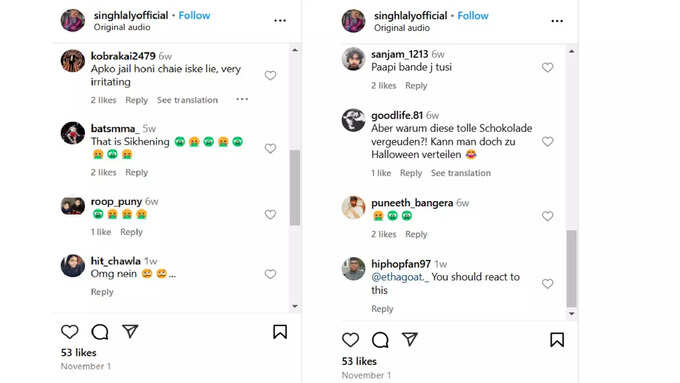
Task: See translation of goodlife.81 comment
Action: click(x=461, y=173)
